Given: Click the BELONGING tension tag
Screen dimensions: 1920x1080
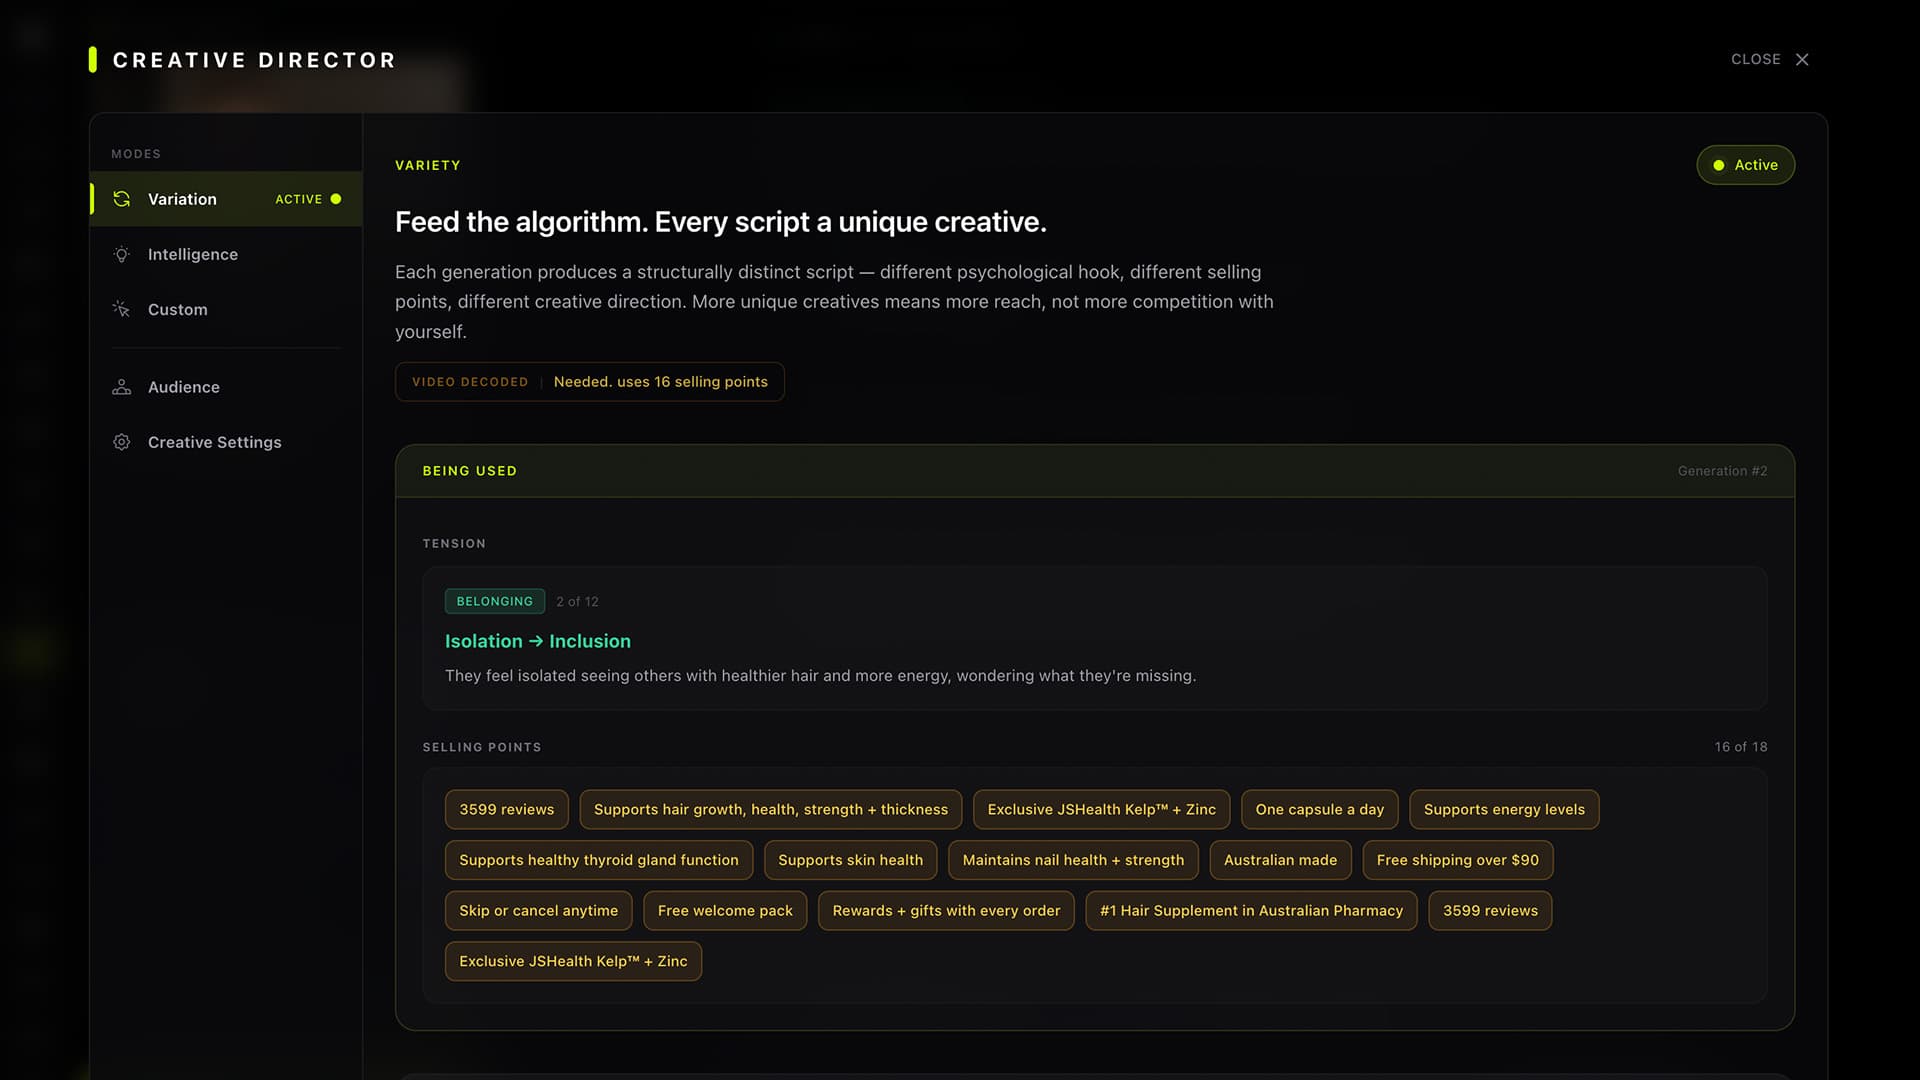Looking at the screenshot, I should pos(495,601).
